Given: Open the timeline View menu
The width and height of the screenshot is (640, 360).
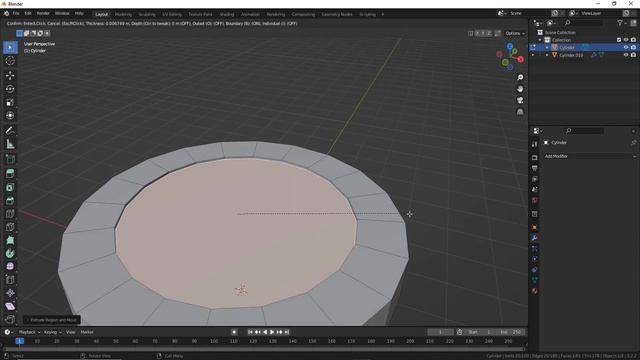Looking at the screenshot, I should pos(71,332).
